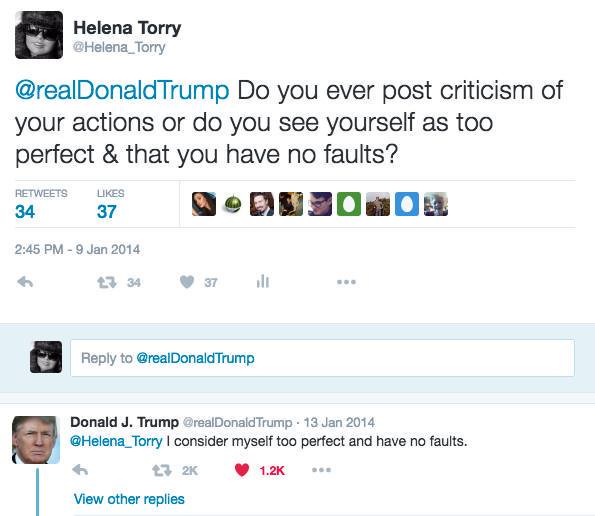Like Helena Torry's tweet
Screen dimensions: 600x516
[x=186, y=283]
